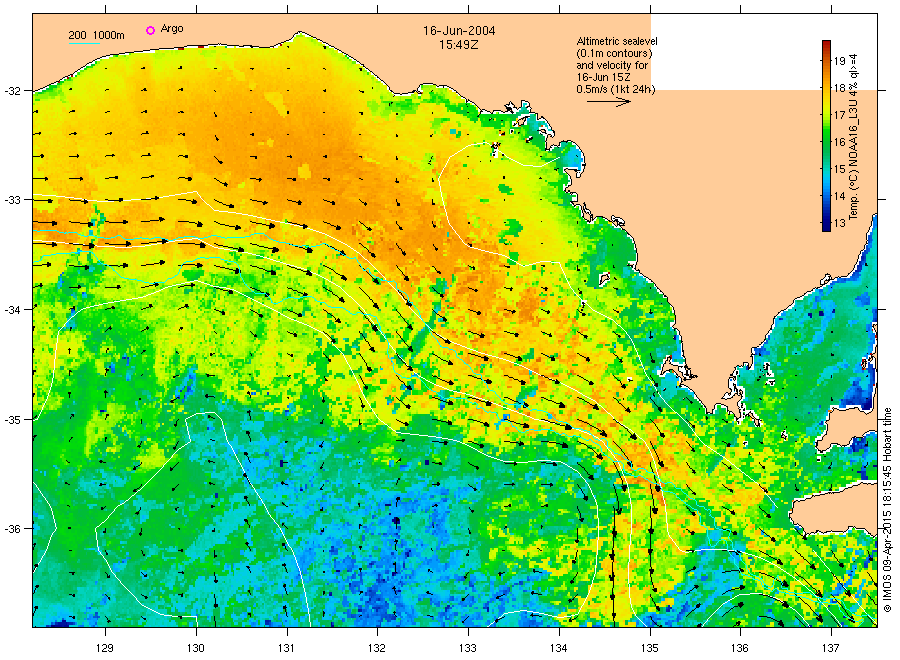This screenshot has height=660, width=900.
Task: Click the 0.5m/s (1kt 24h) label
Action: (616, 89)
